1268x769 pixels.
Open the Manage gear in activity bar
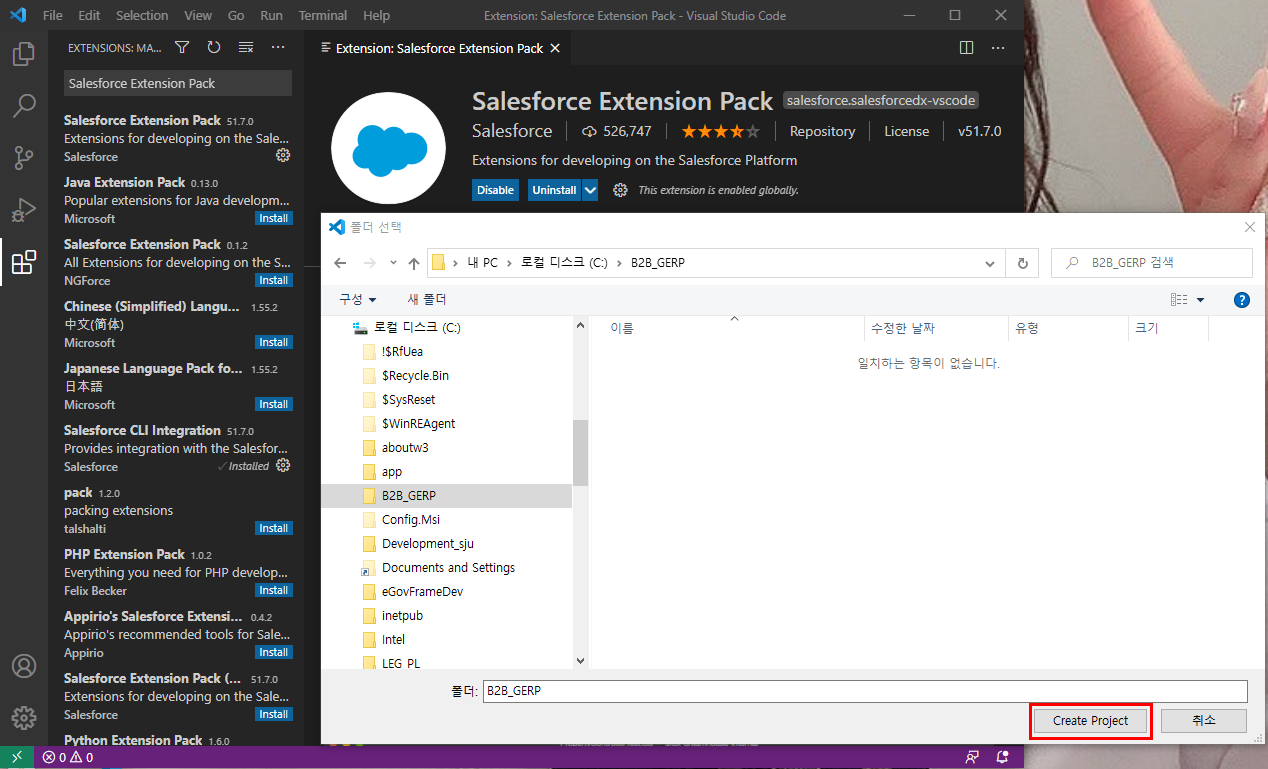point(24,717)
